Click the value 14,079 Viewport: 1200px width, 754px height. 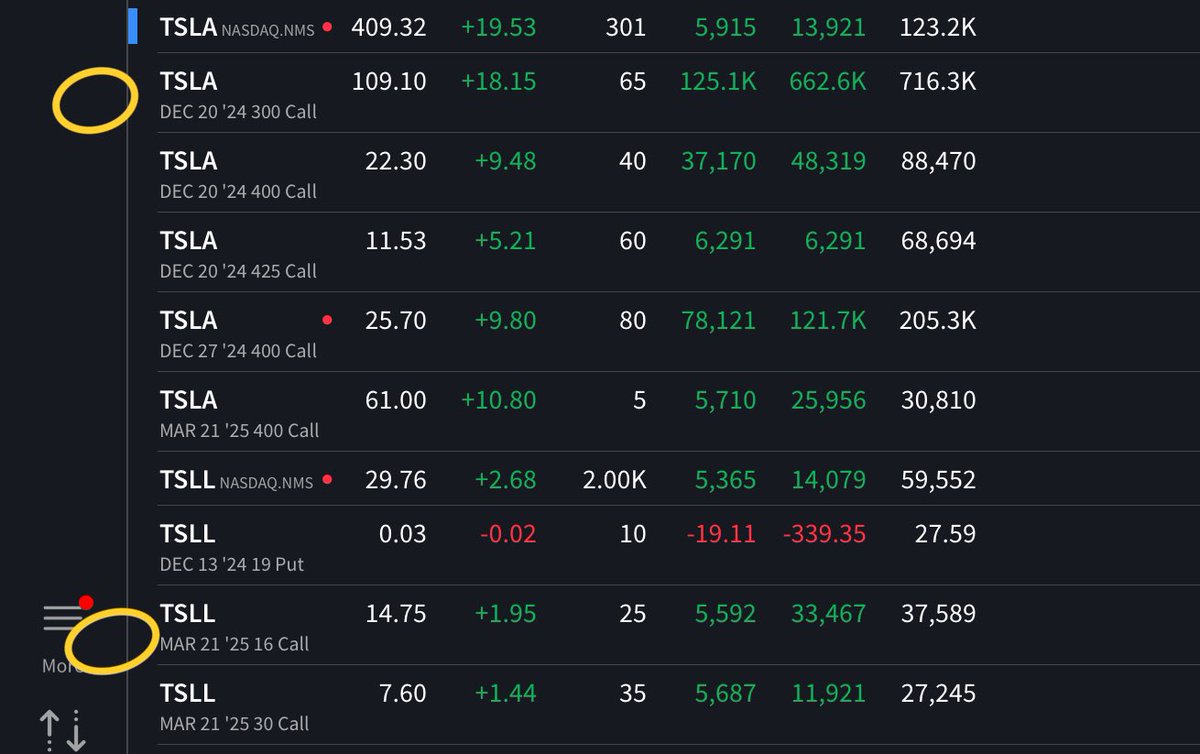coord(828,481)
